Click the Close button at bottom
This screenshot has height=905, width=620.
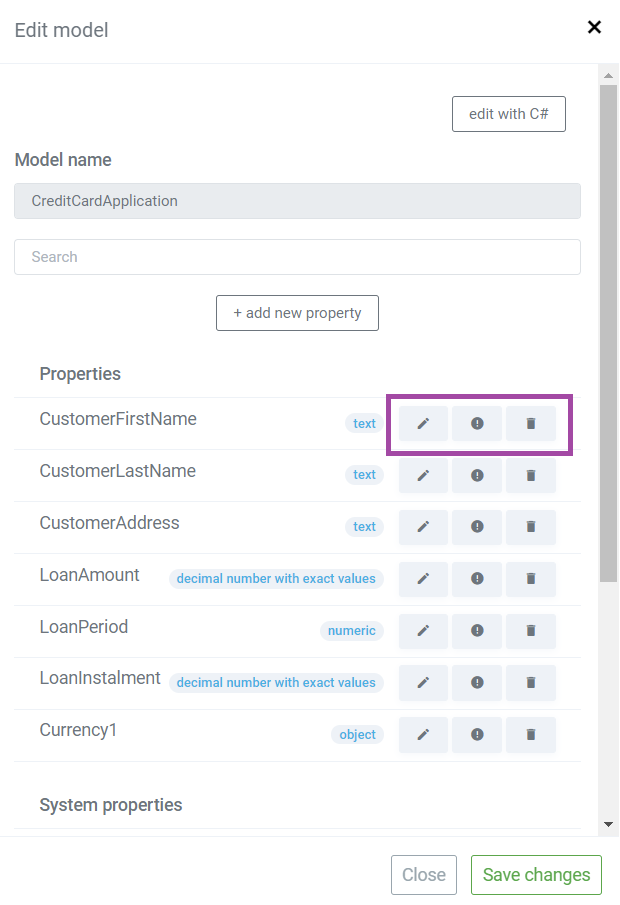click(x=424, y=875)
